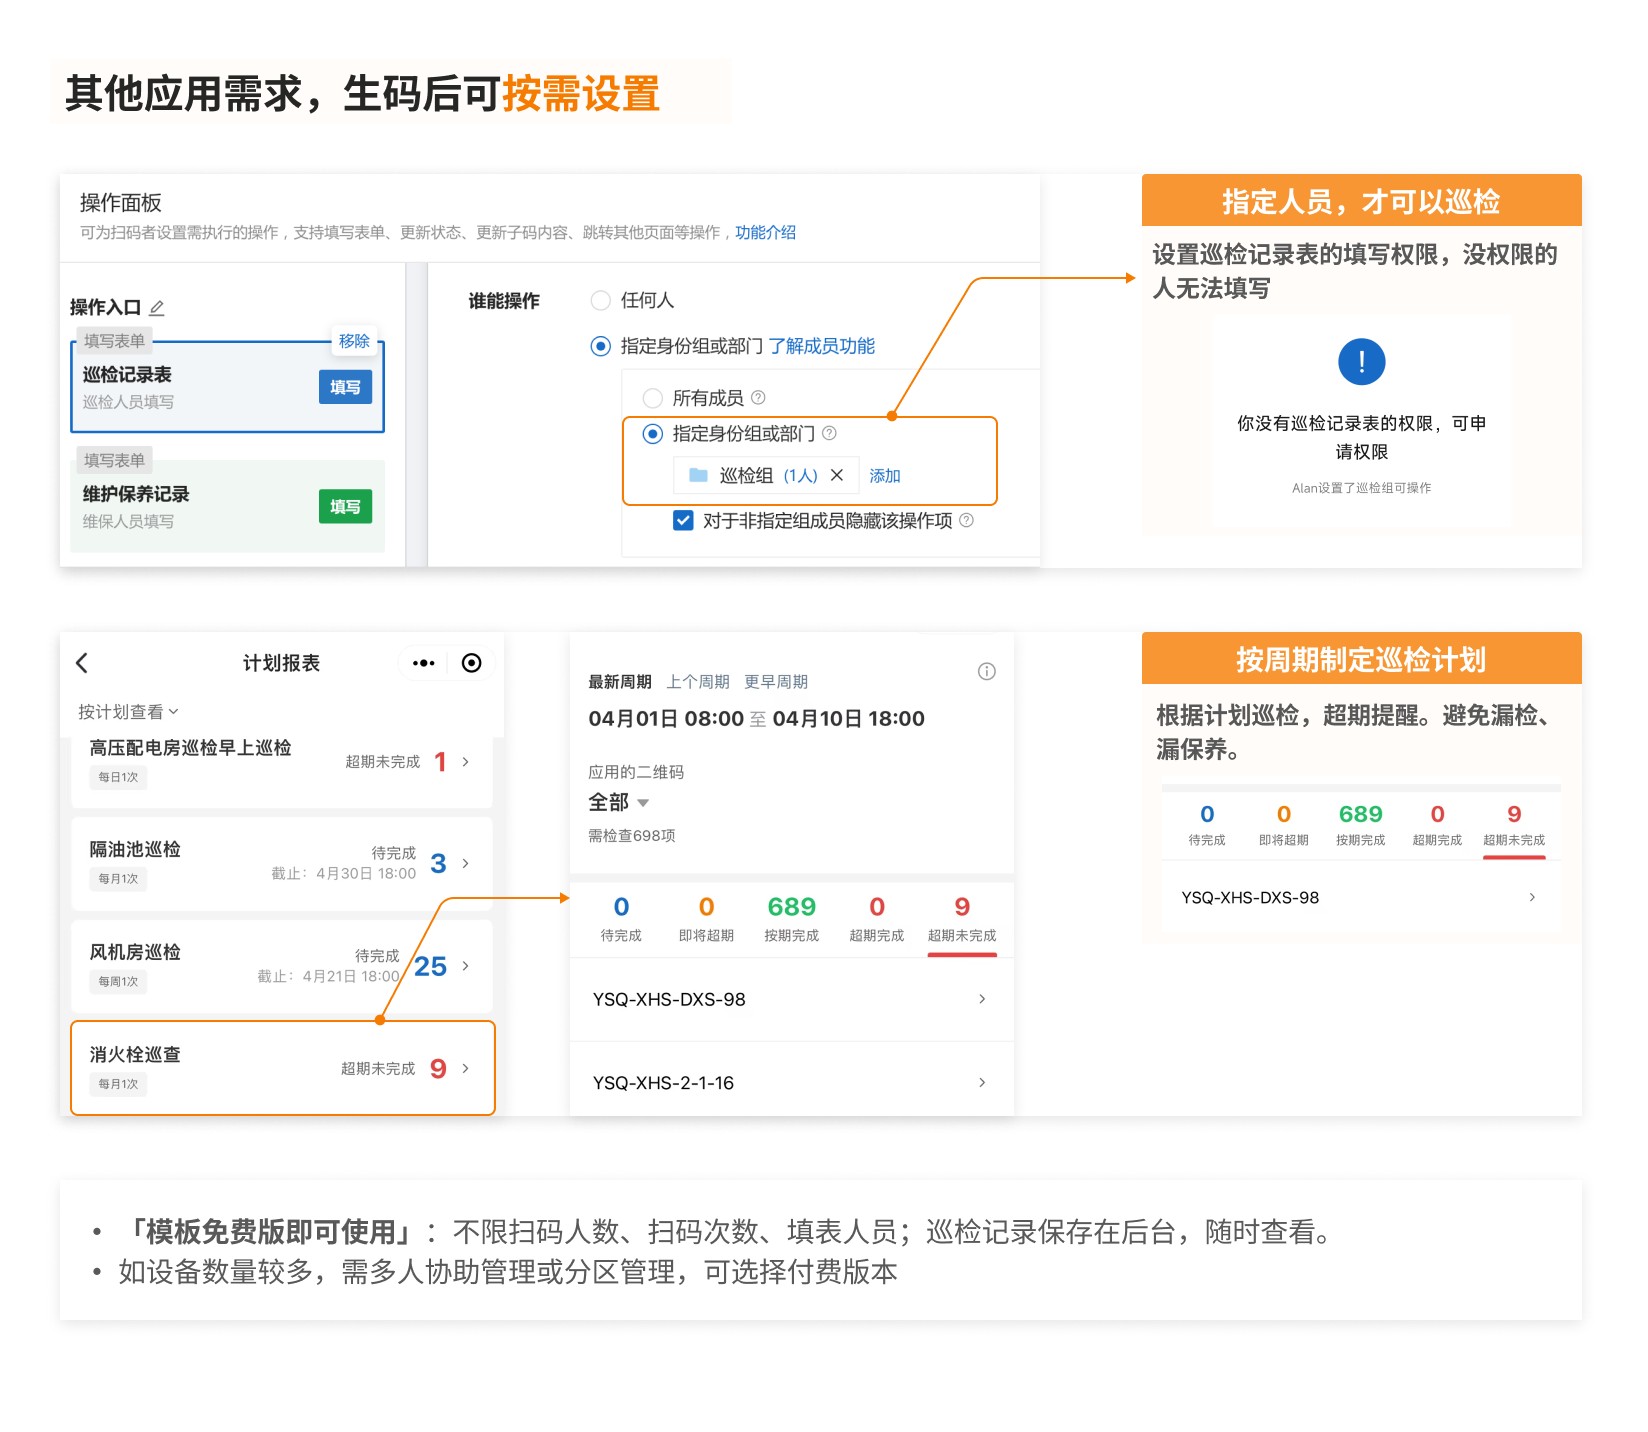Open the 全部 QR code dropdown

click(619, 802)
